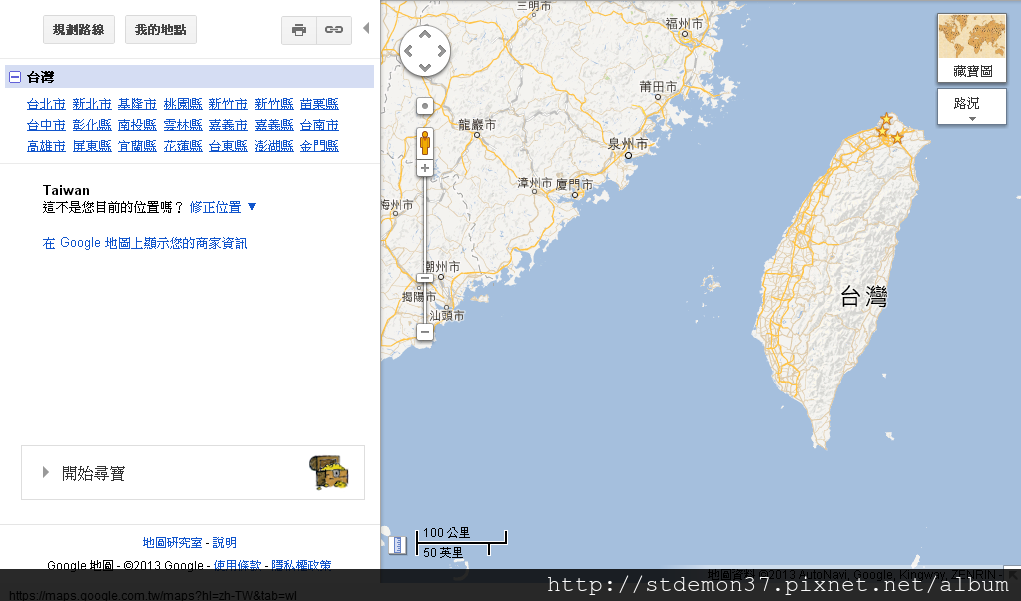Select the 台南市 link
This screenshot has height=601, width=1021.
click(x=319, y=125)
